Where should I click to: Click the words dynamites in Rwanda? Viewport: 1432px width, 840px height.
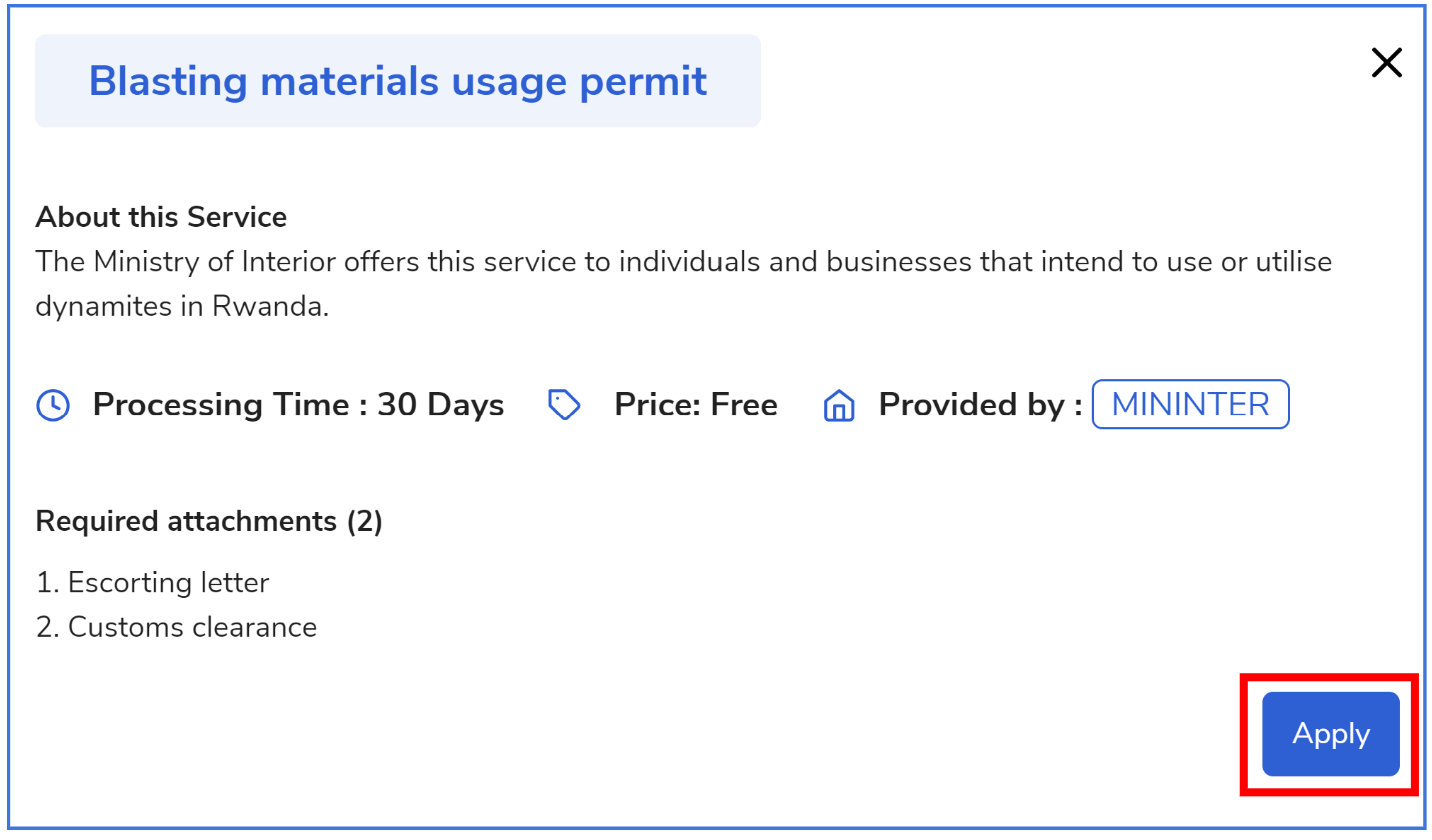point(182,307)
